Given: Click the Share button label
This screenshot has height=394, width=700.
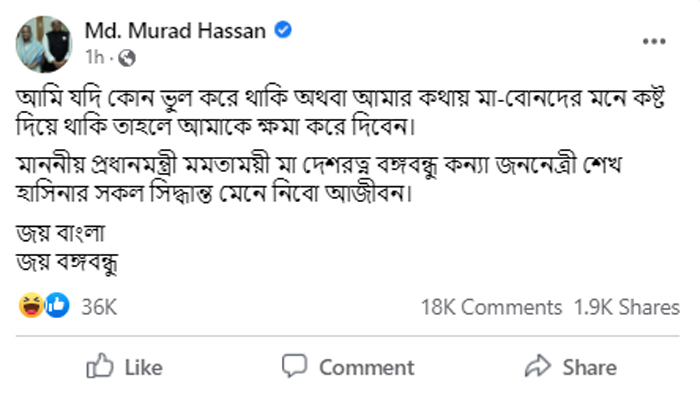Looking at the screenshot, I should pyautogui.click(x=589, y=368).
